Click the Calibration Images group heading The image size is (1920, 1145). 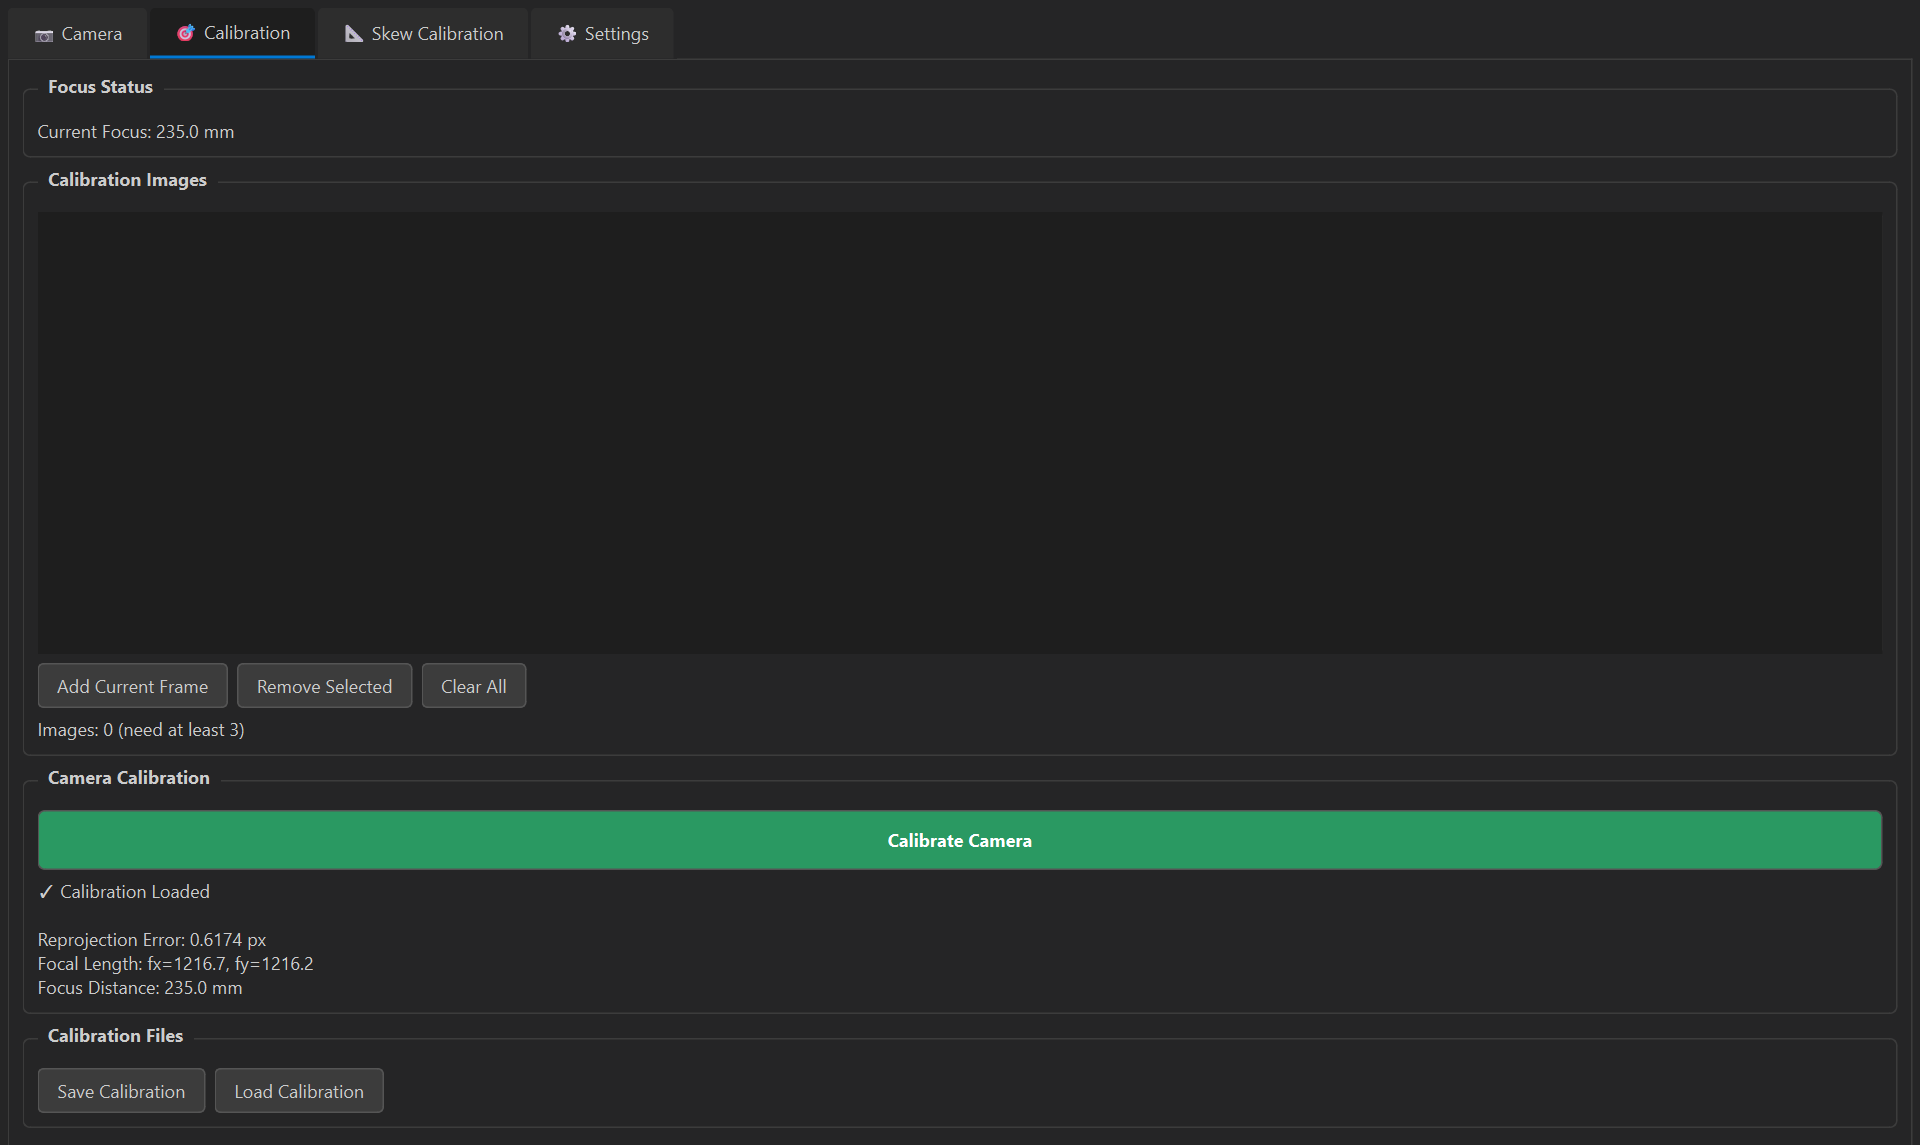127,180
